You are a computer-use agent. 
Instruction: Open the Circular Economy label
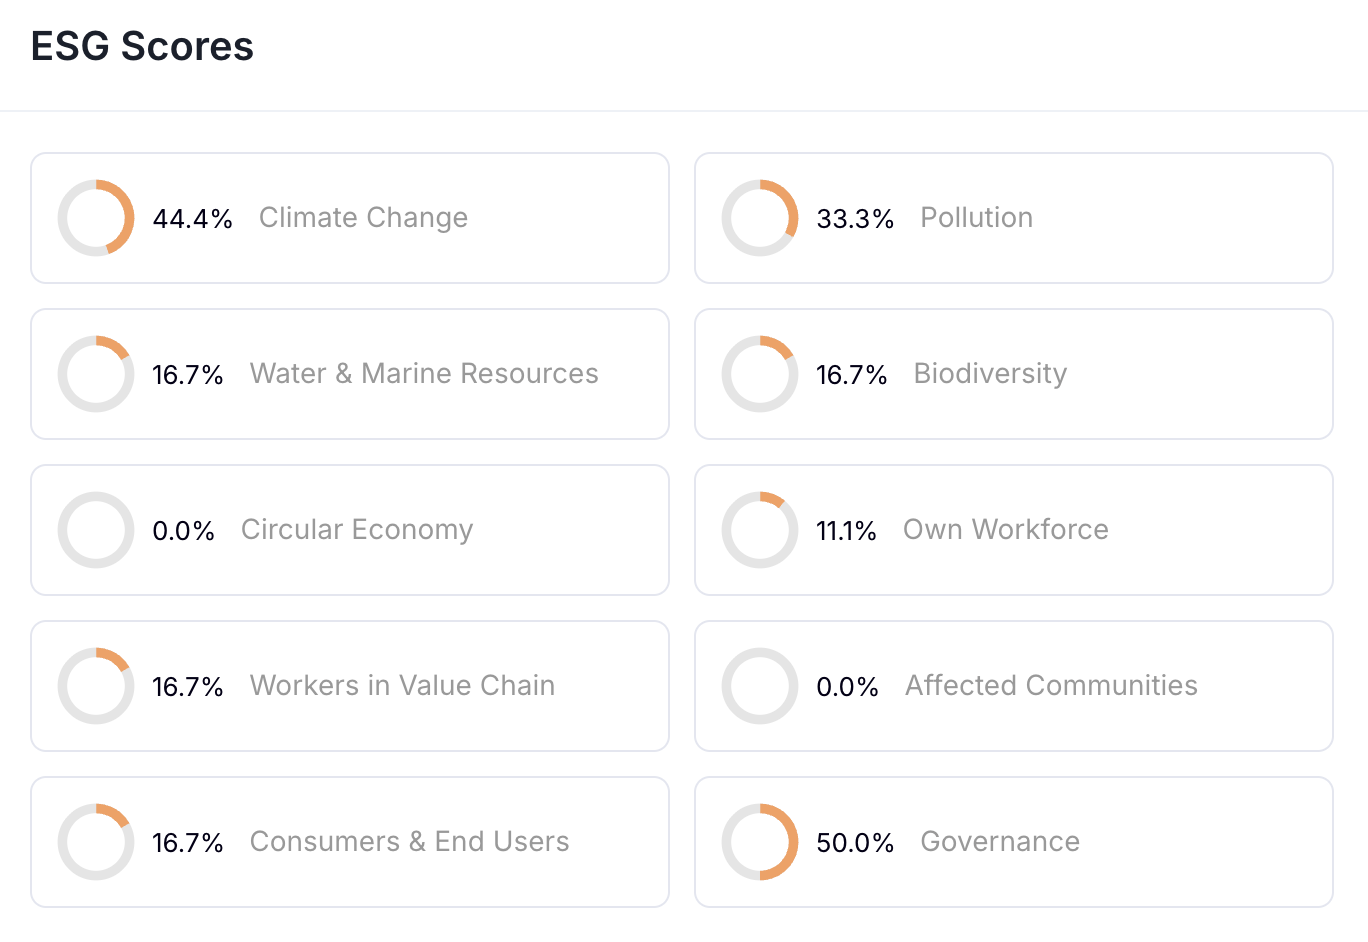pyautogui.click(x=357, y=530)
